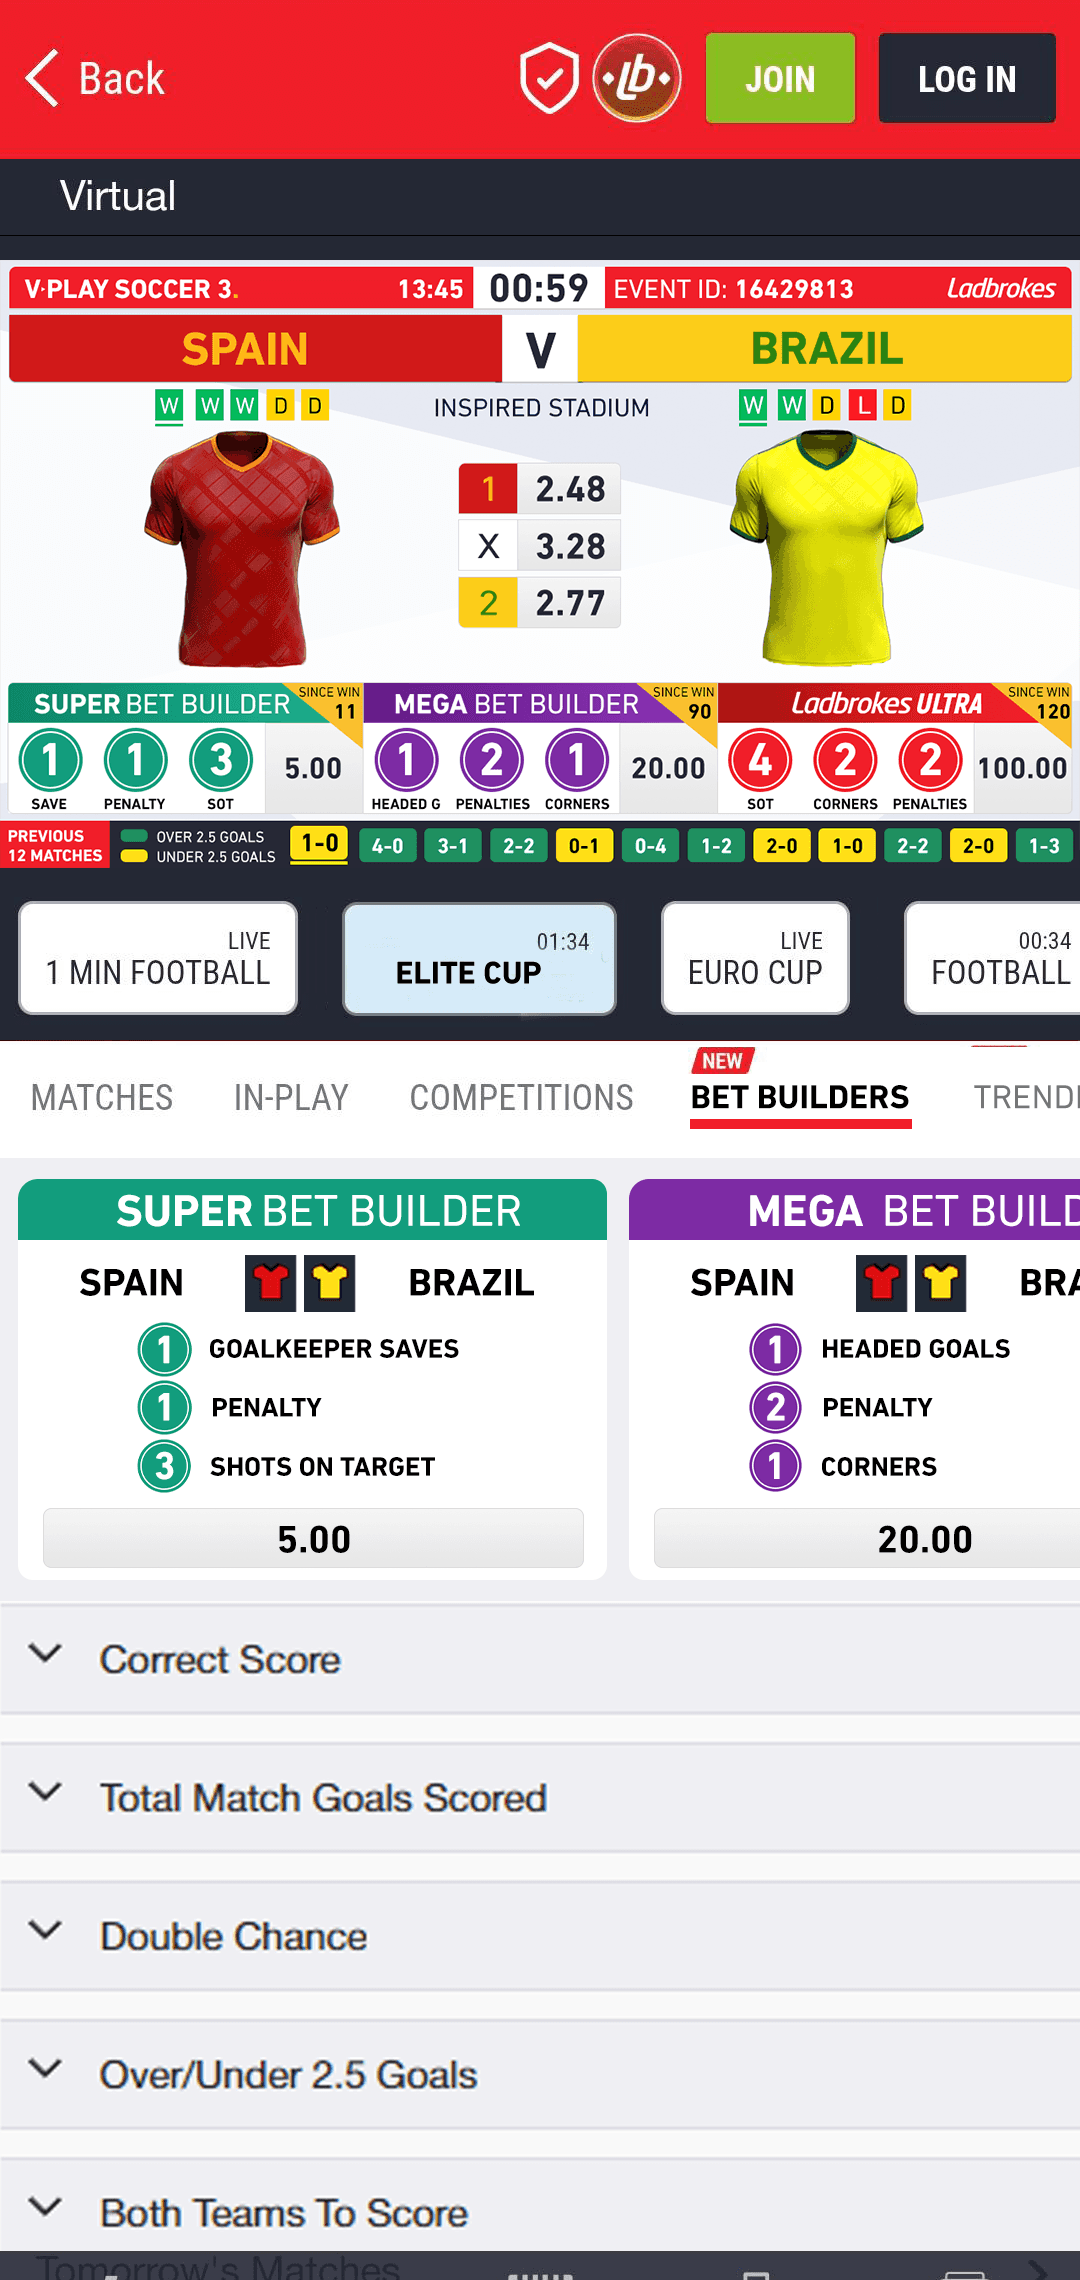This screenshot has height=2280, width=1080.
Task: Expand the Correct Score market
Action: tap(220, 1660)
